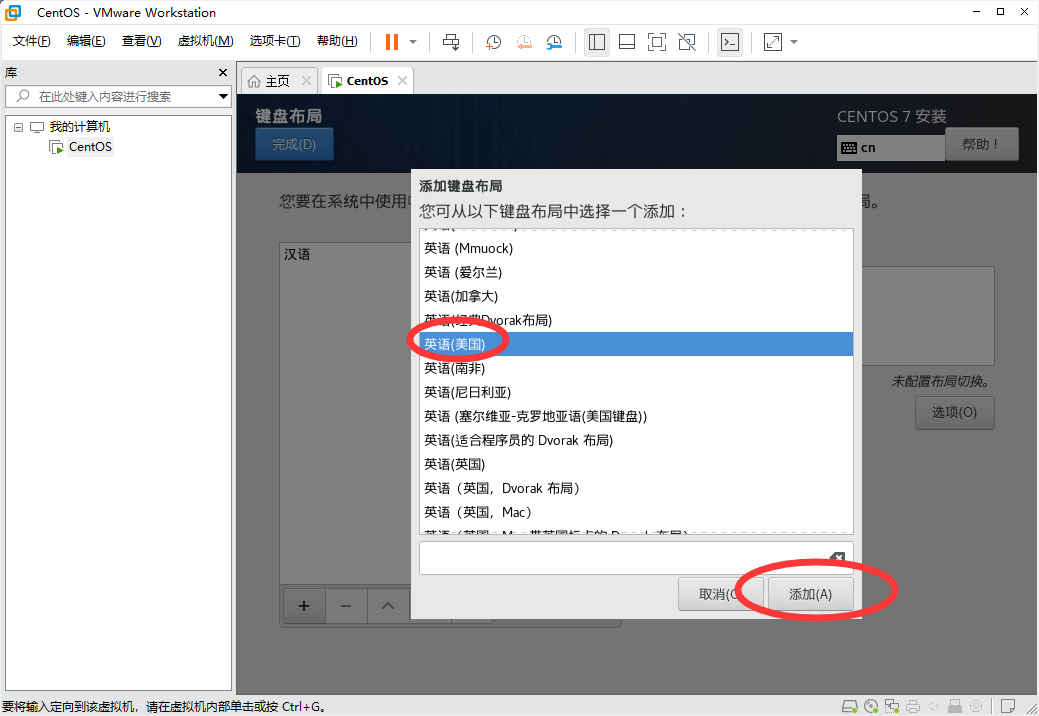Open the 查看(V) menu
This screenshot has height=716, width=1039.
(141, 41)
